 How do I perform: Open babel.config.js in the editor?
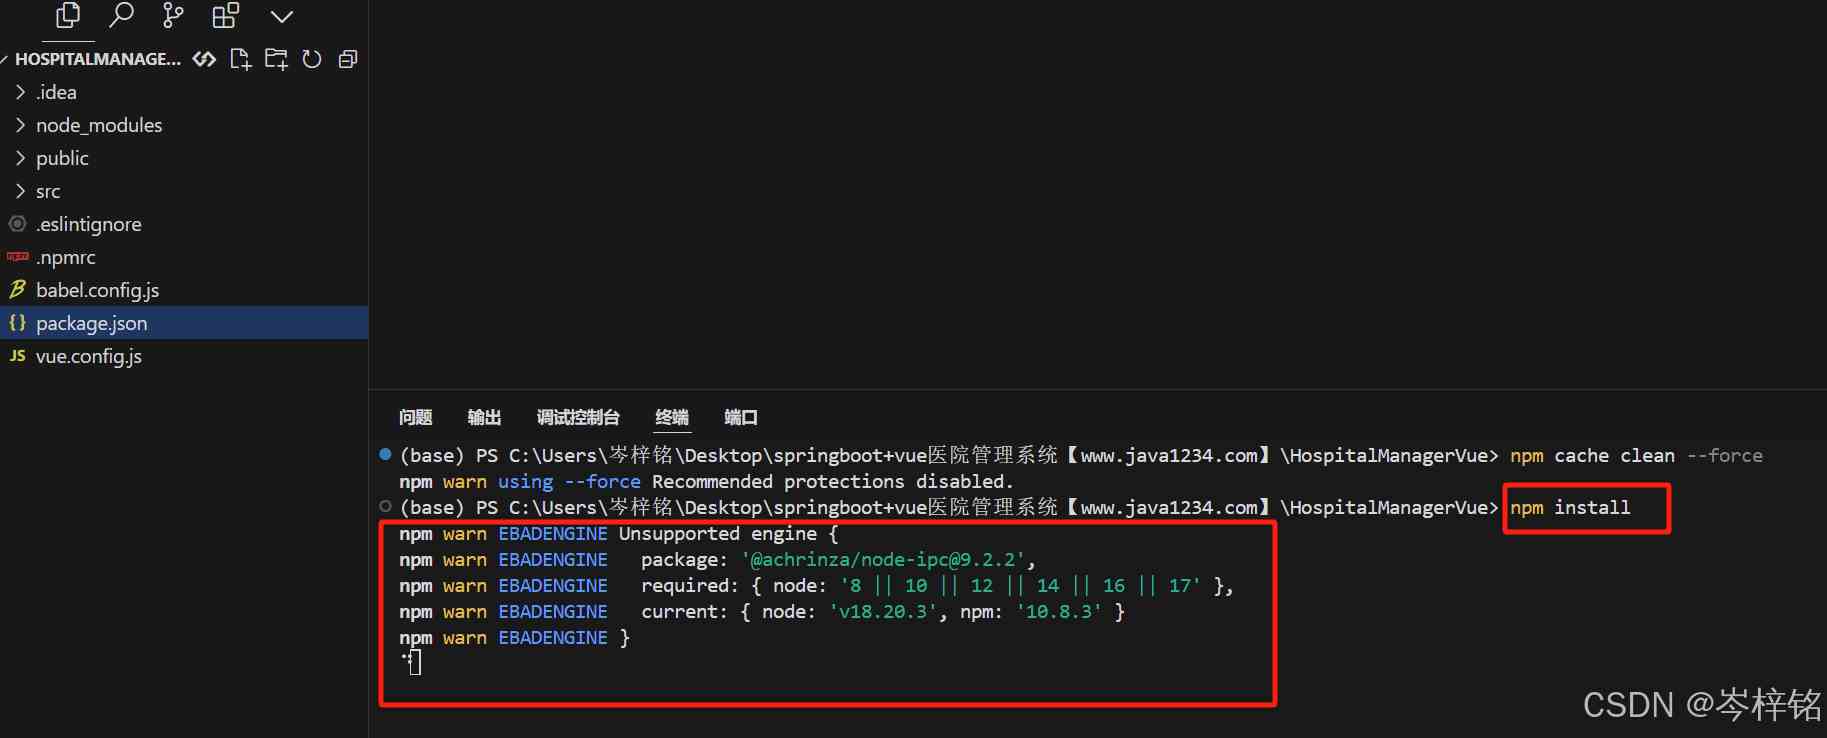tap(97, 290)
